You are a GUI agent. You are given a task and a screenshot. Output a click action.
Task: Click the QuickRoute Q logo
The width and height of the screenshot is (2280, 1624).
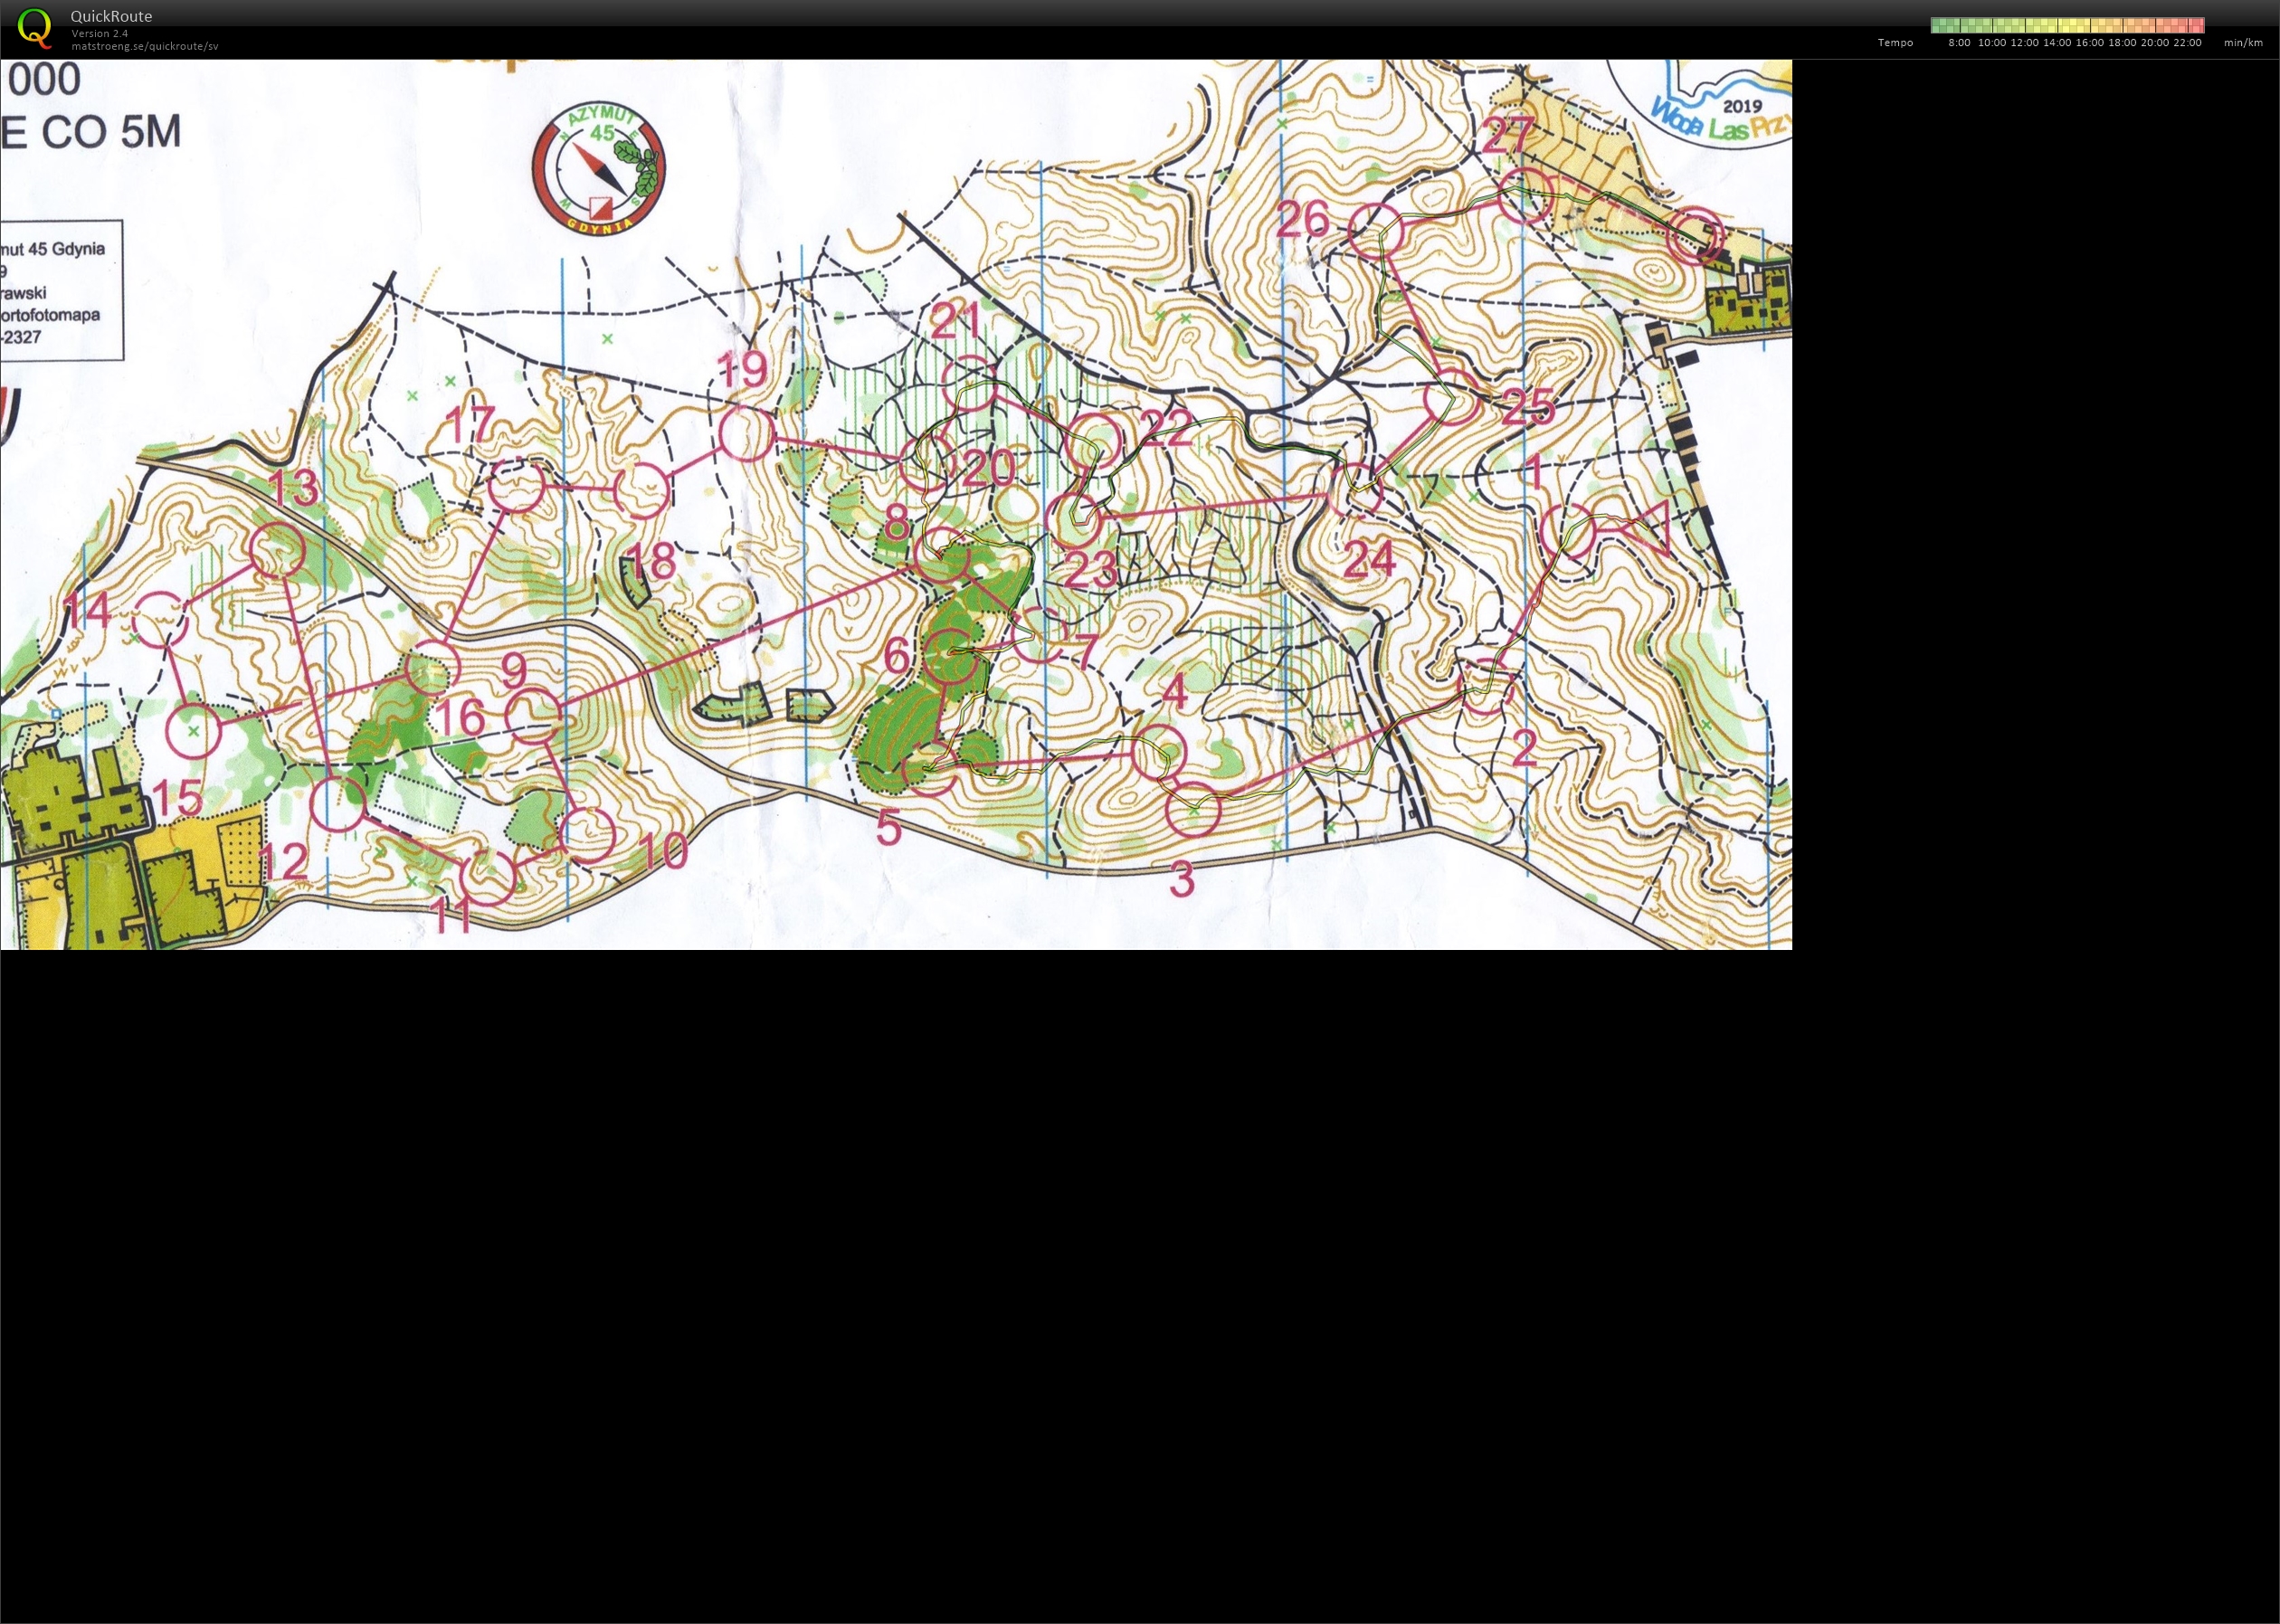[34, 27]
